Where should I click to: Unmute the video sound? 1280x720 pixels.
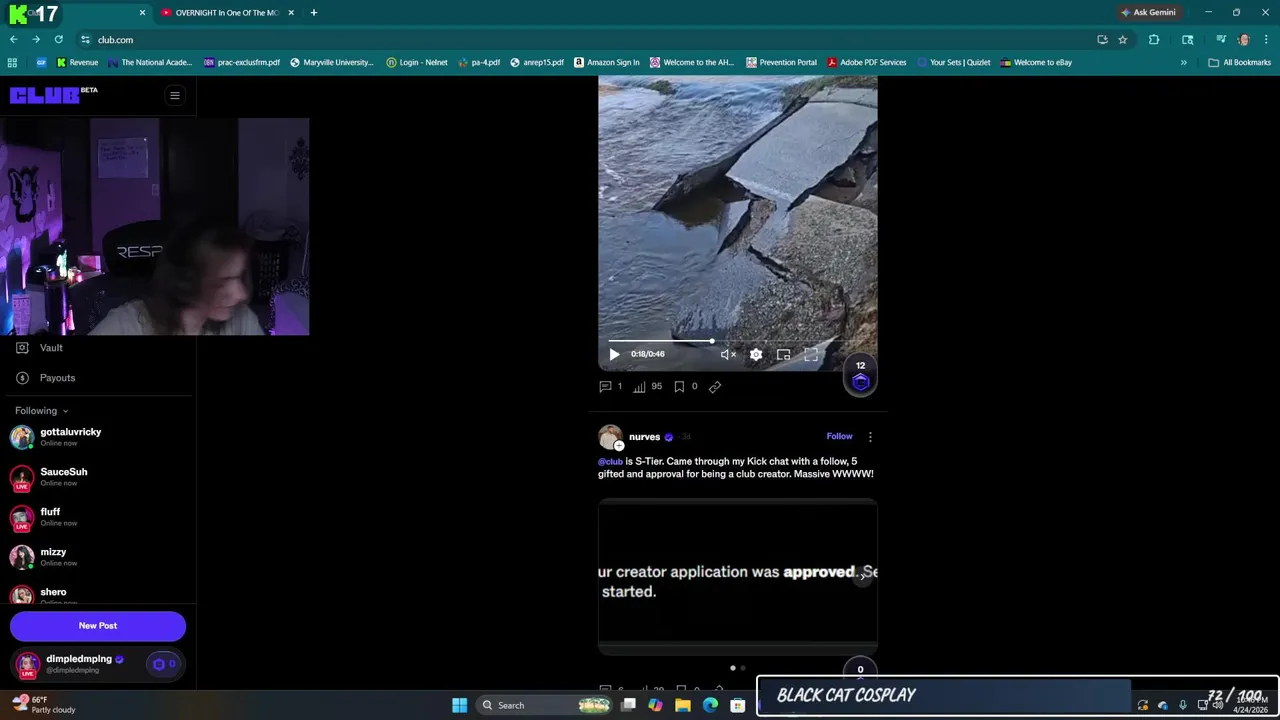coord(728,354)
